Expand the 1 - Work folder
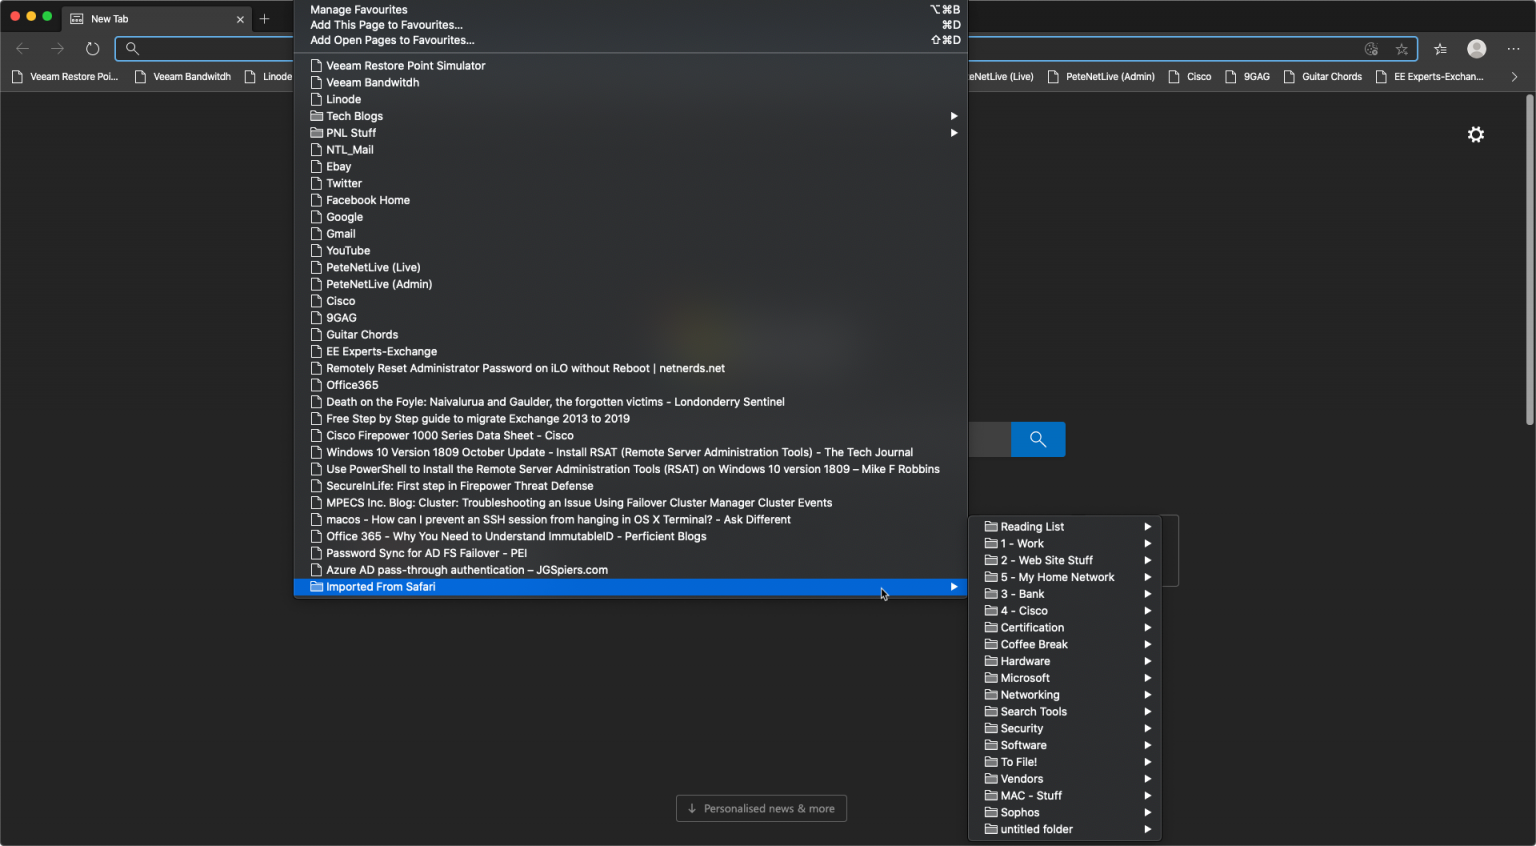Screen dimensions: 1536x846 [x=1065, y=544]
